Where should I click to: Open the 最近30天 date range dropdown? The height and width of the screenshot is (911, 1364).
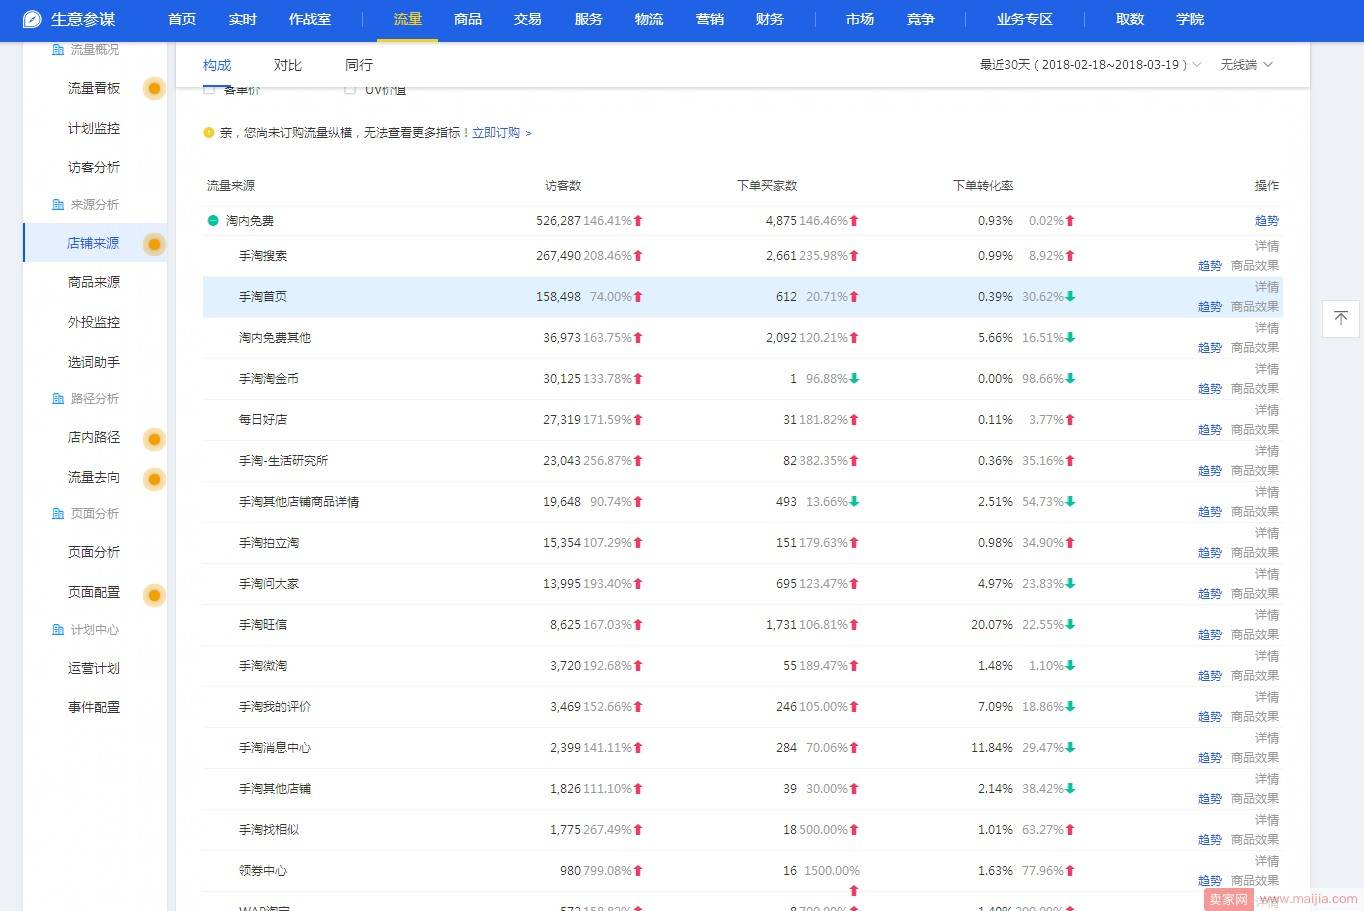tap(1090, 64)
